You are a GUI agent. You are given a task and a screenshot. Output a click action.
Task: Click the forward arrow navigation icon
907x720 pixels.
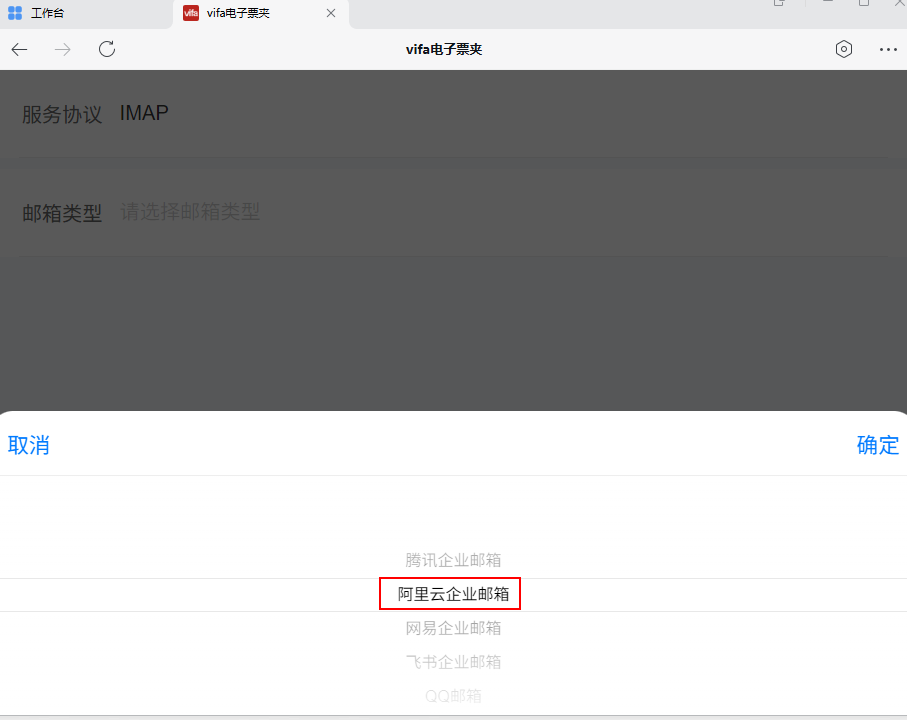[63, 50]
